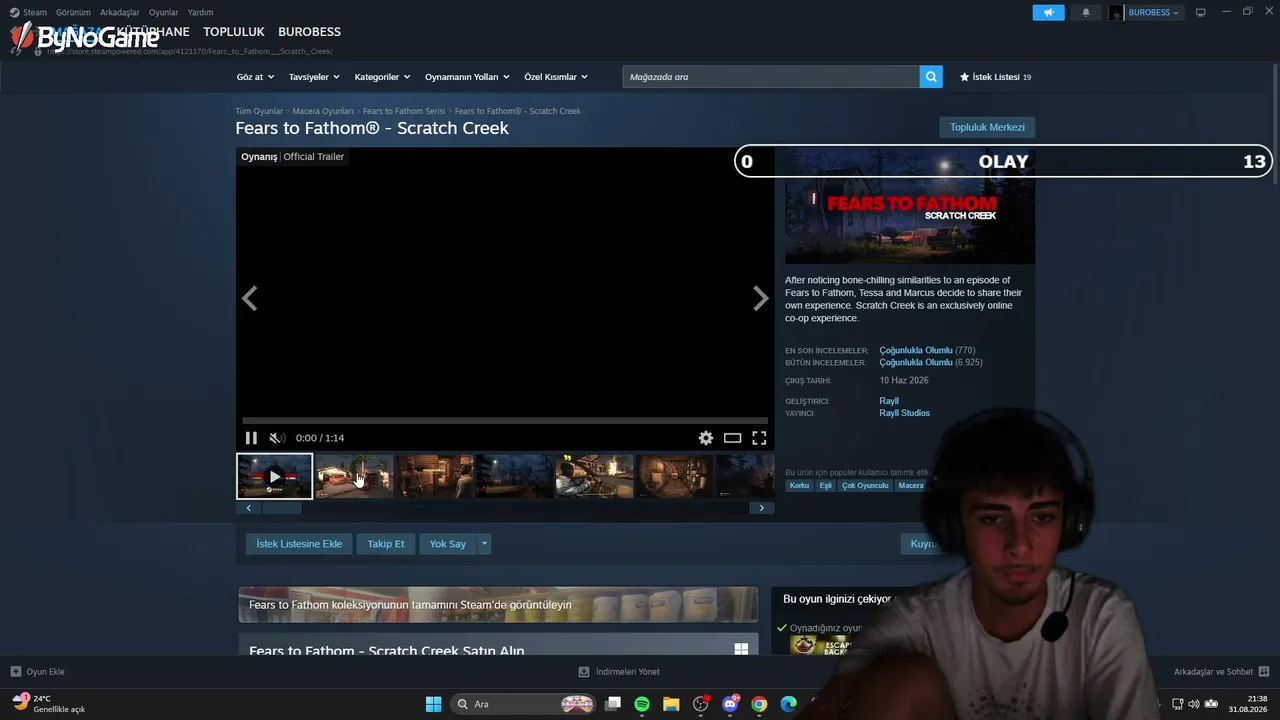
Task: Expand the Kategoriler menu
Action: (382, 77)
